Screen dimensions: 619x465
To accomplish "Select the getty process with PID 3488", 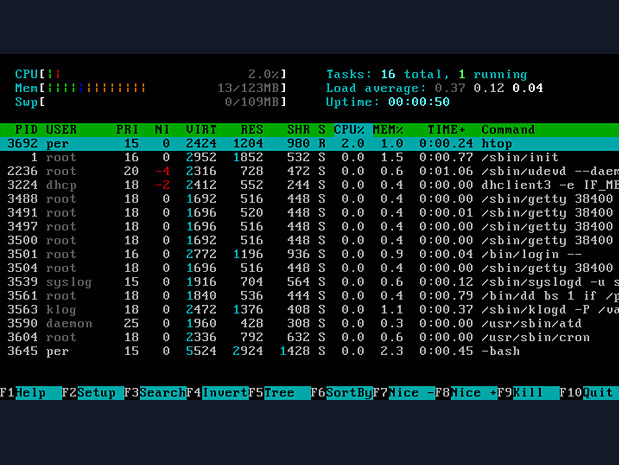I will click(x=310, y=199).
